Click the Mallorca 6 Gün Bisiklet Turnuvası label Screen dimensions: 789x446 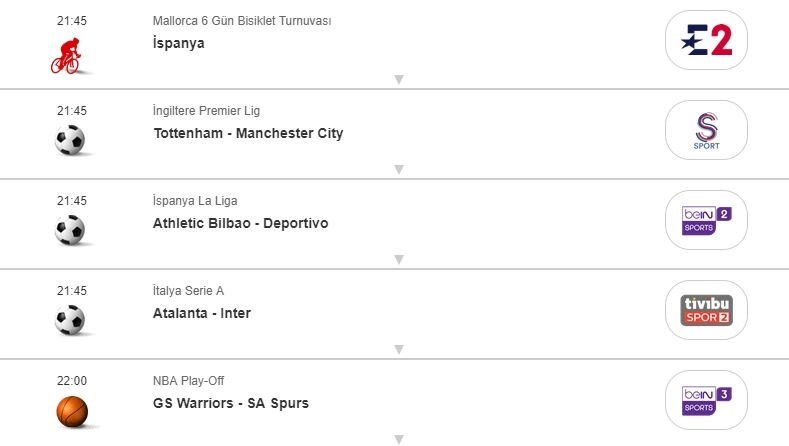click(242, 21)
